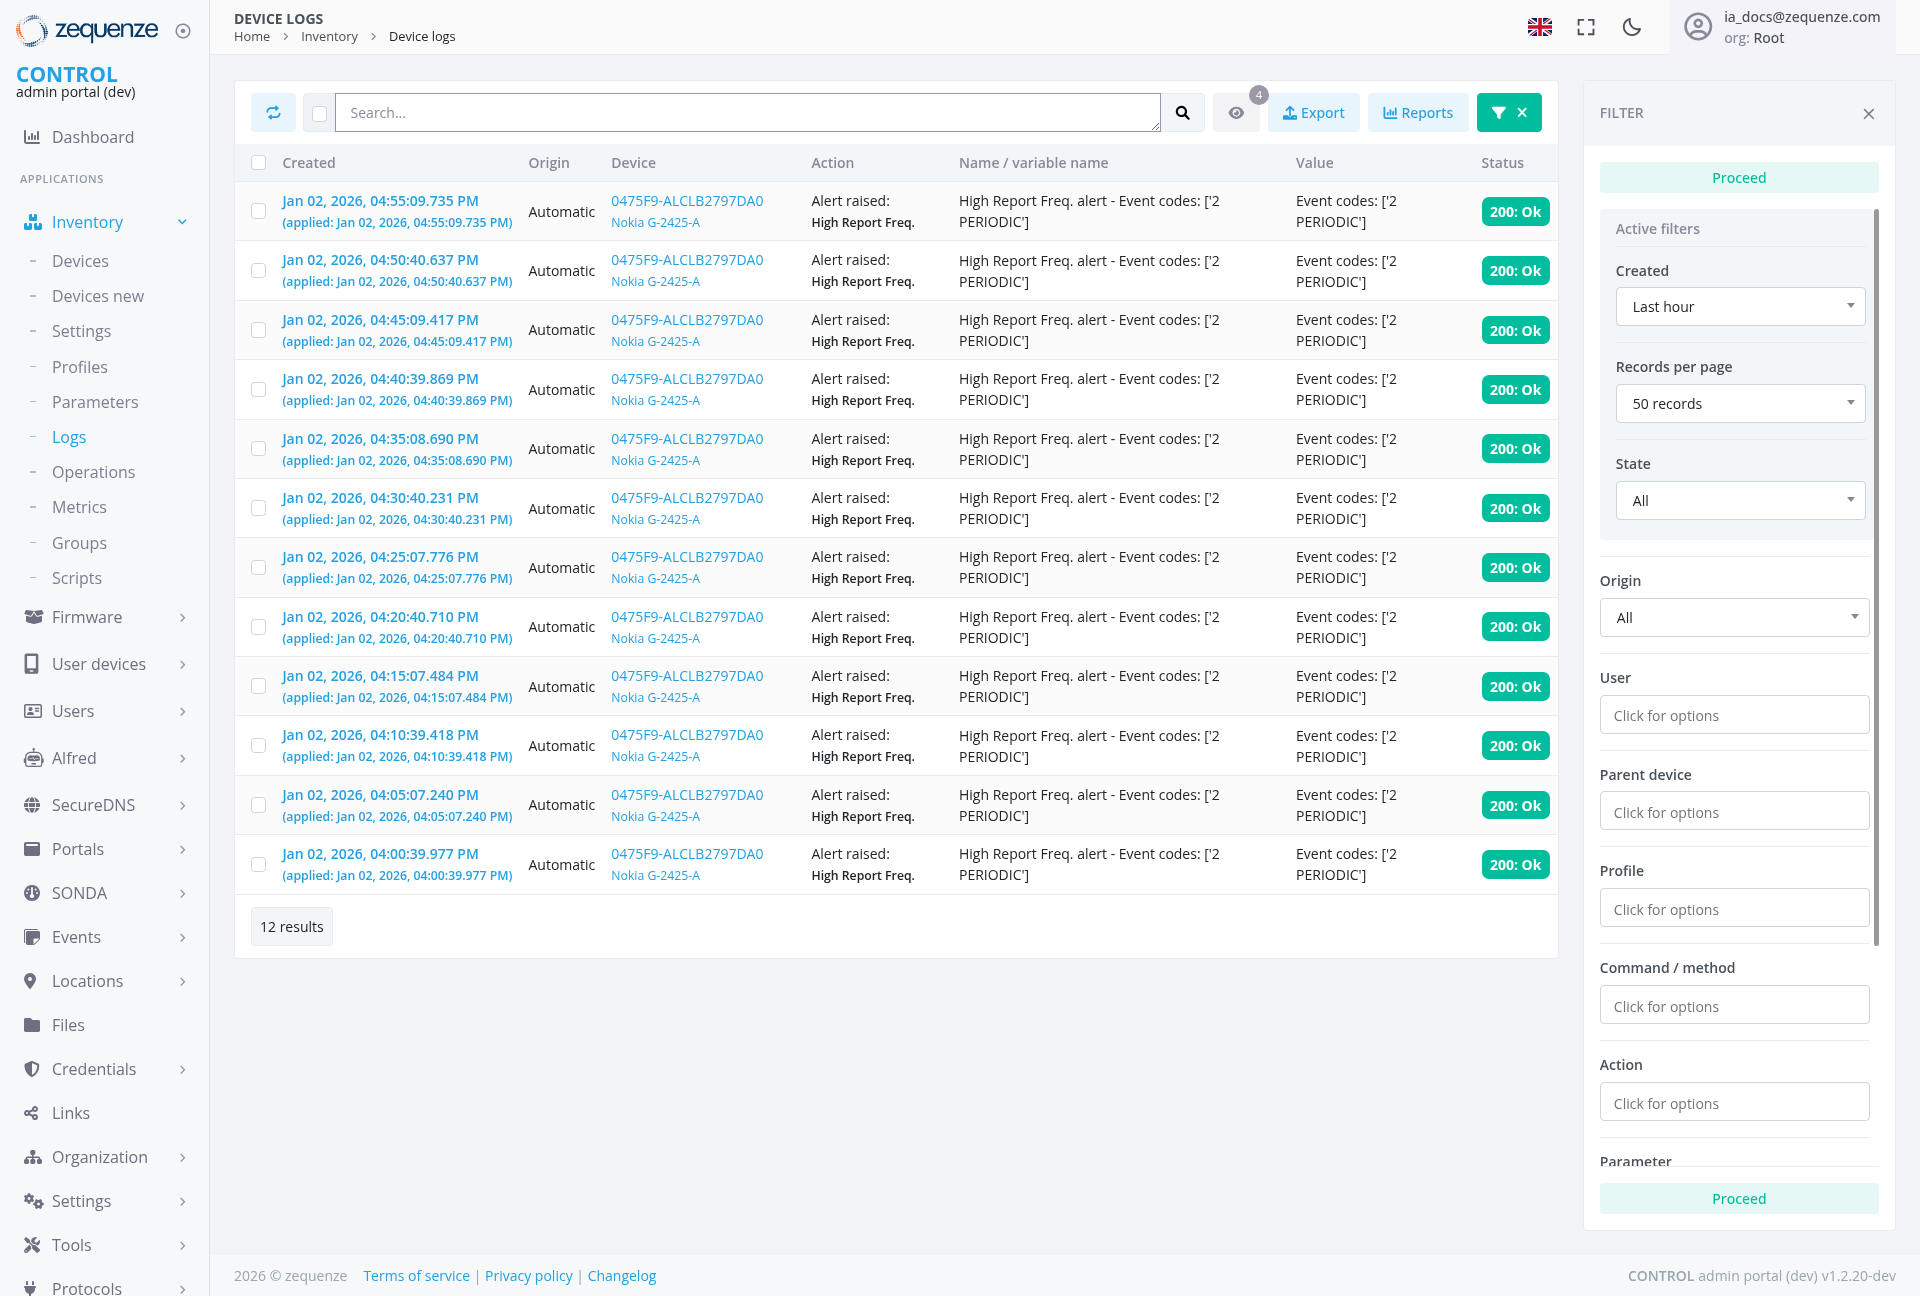The image size is (1920, 1296).
Task: Open the State filter dropdown
Action: click(x=1740, y=501)
